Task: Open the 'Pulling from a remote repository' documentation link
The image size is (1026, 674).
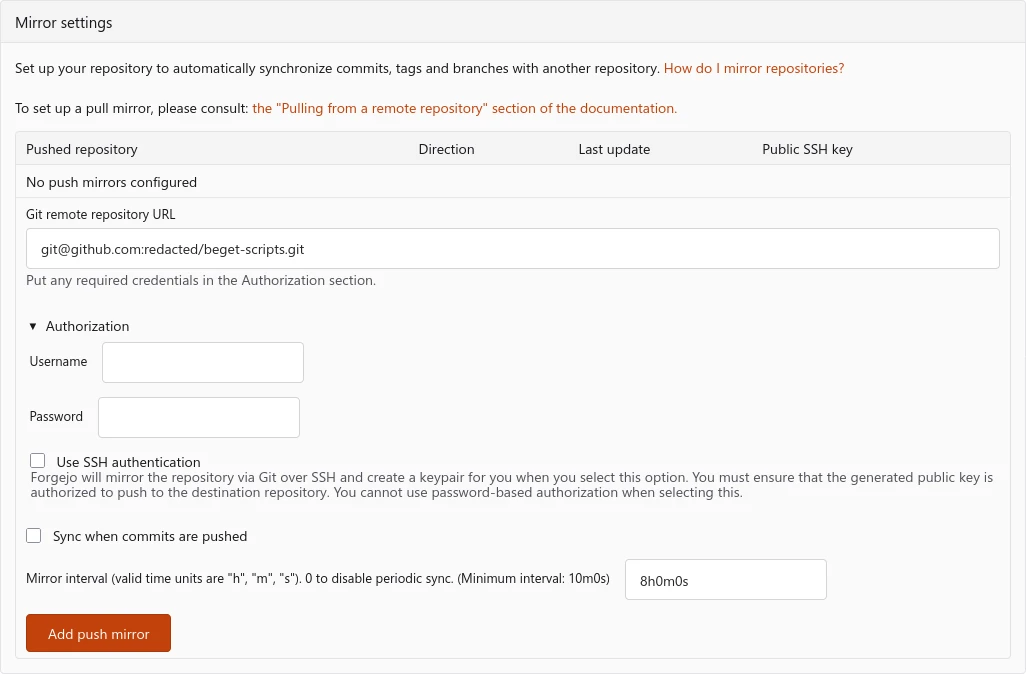Action: coord(464,108)
